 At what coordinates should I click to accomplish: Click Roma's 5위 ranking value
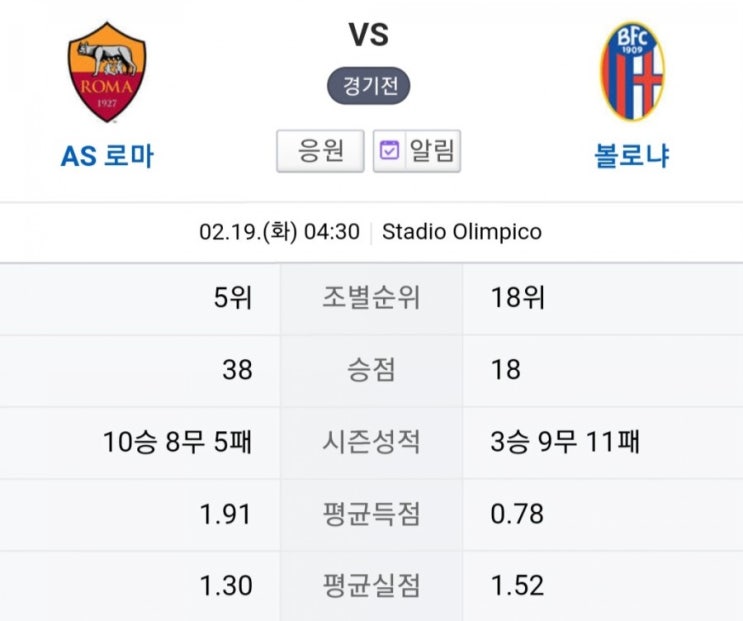233,298
